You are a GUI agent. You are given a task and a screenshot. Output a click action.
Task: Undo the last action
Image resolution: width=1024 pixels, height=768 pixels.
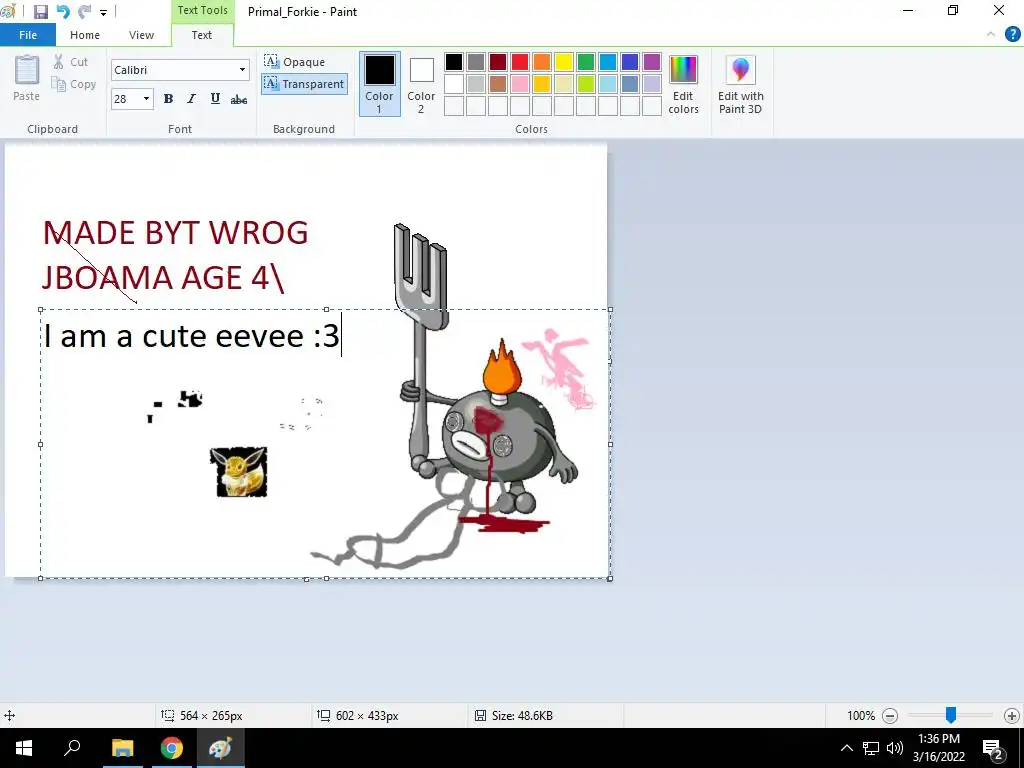tap(63, 11)
